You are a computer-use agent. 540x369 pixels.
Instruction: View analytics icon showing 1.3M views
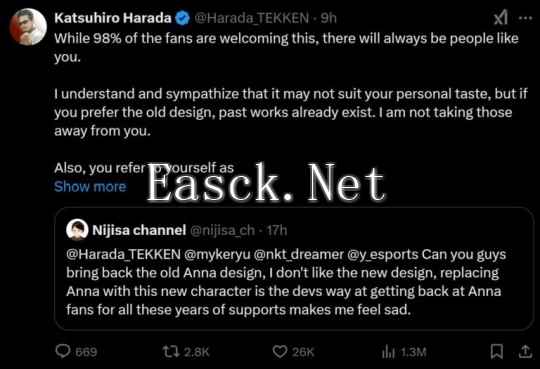coord(388,351)
